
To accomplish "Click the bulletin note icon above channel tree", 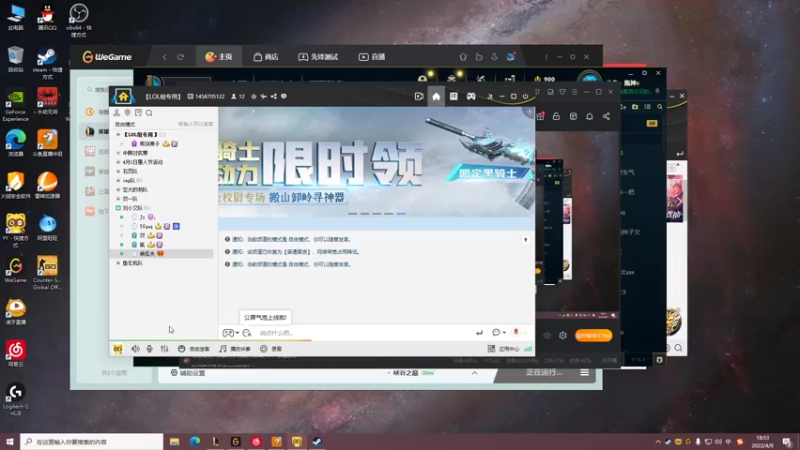I will (138, 113).
